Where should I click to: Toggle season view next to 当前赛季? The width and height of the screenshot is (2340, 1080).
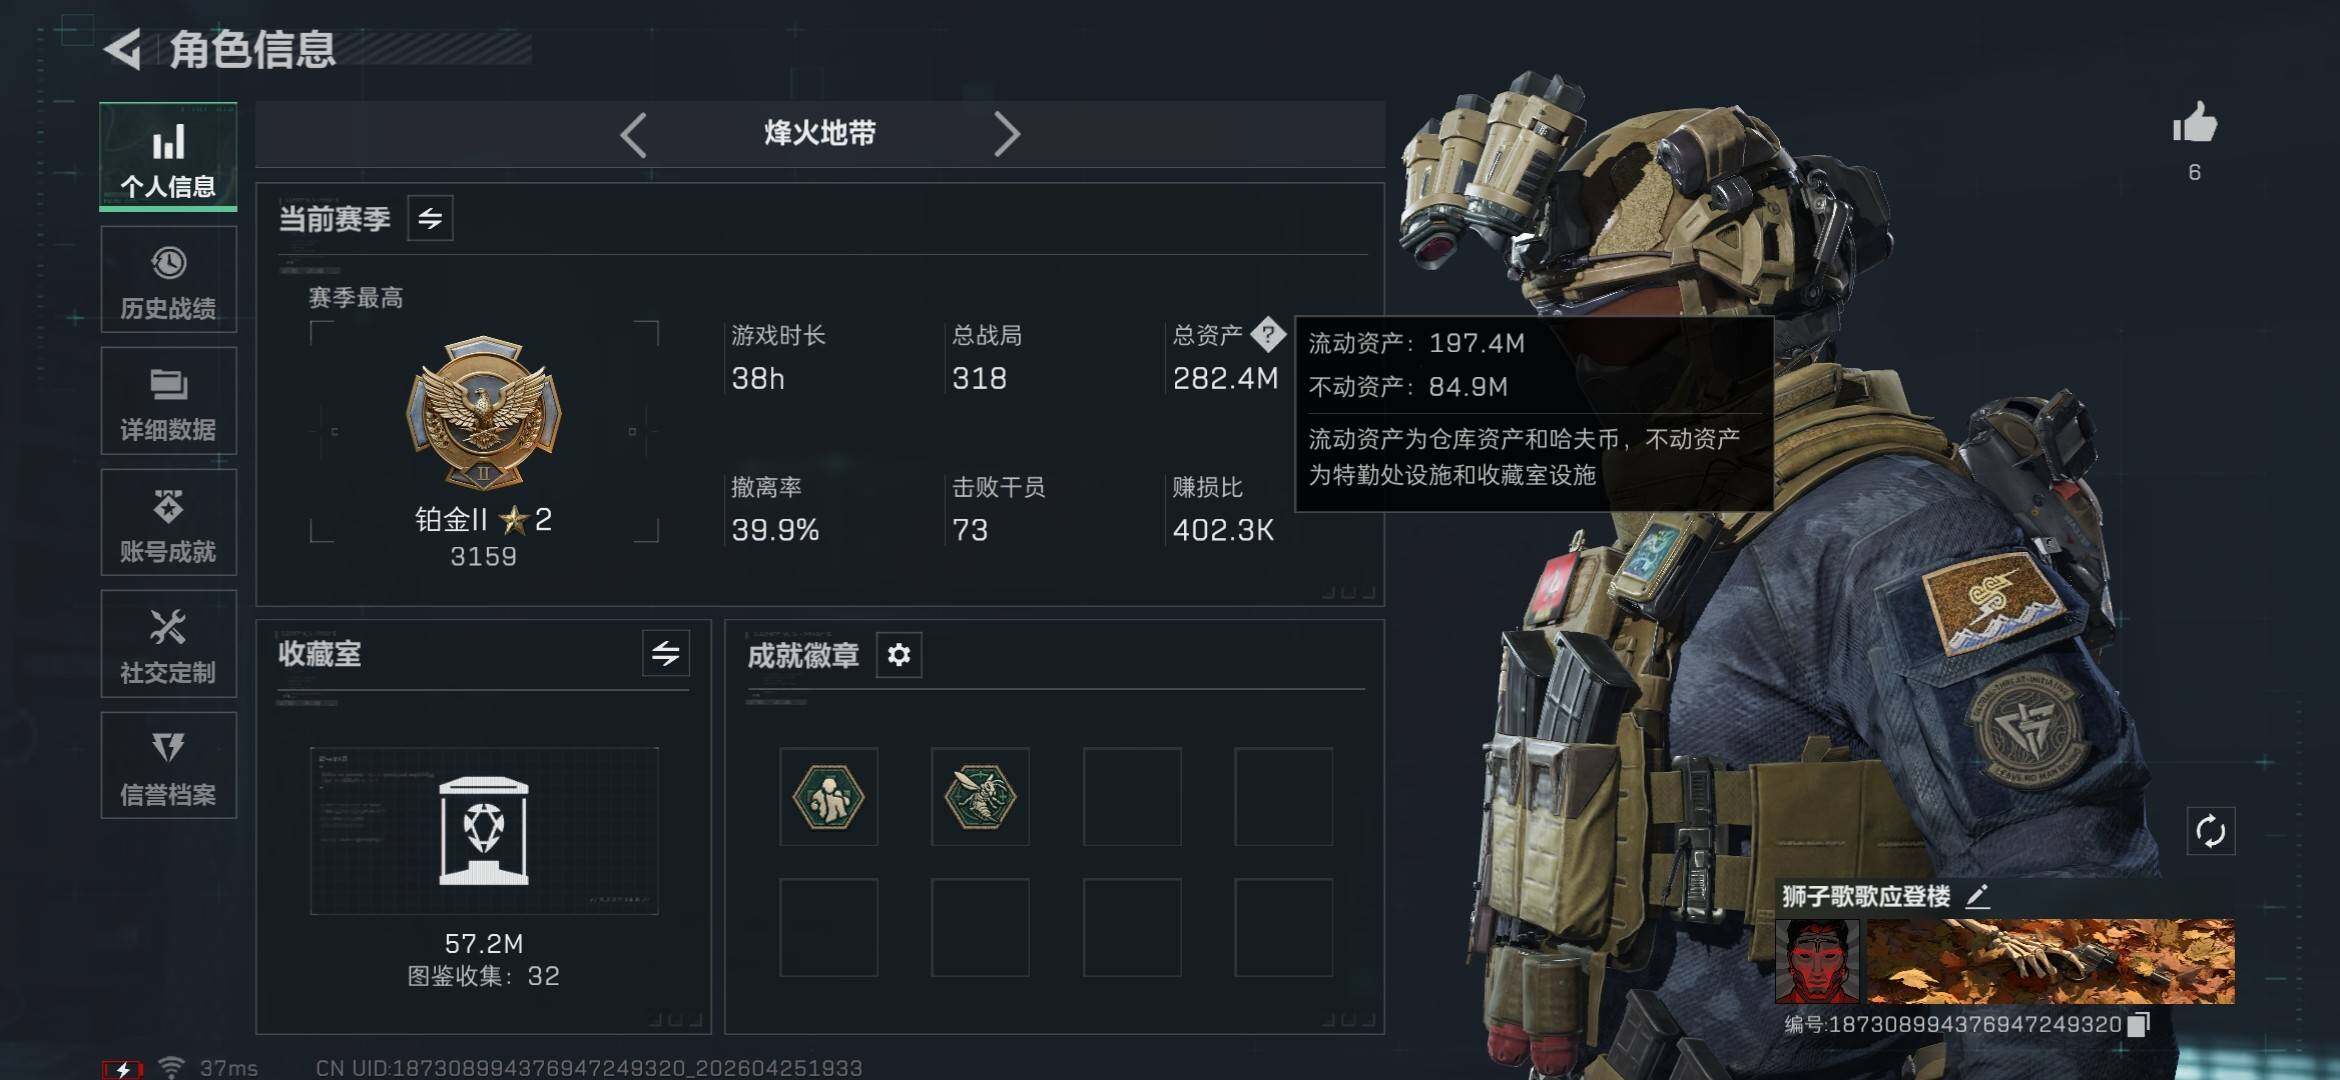430,218
